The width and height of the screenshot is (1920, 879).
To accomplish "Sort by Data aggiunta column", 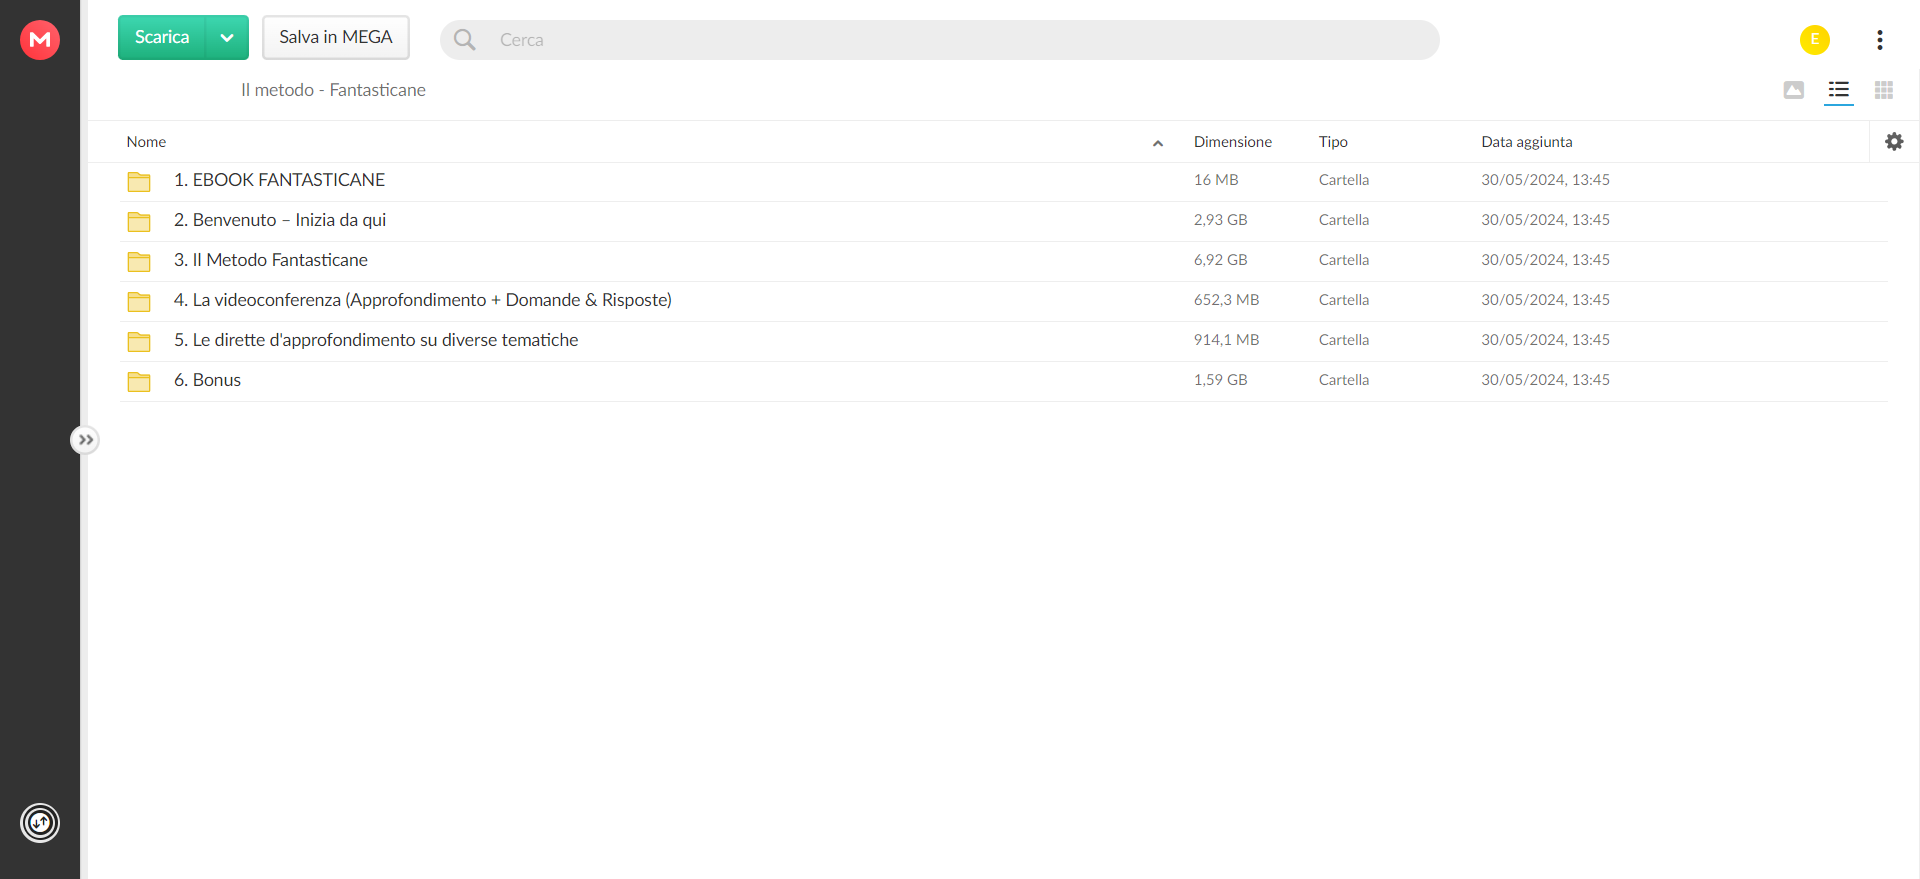I will (1527, 142).
